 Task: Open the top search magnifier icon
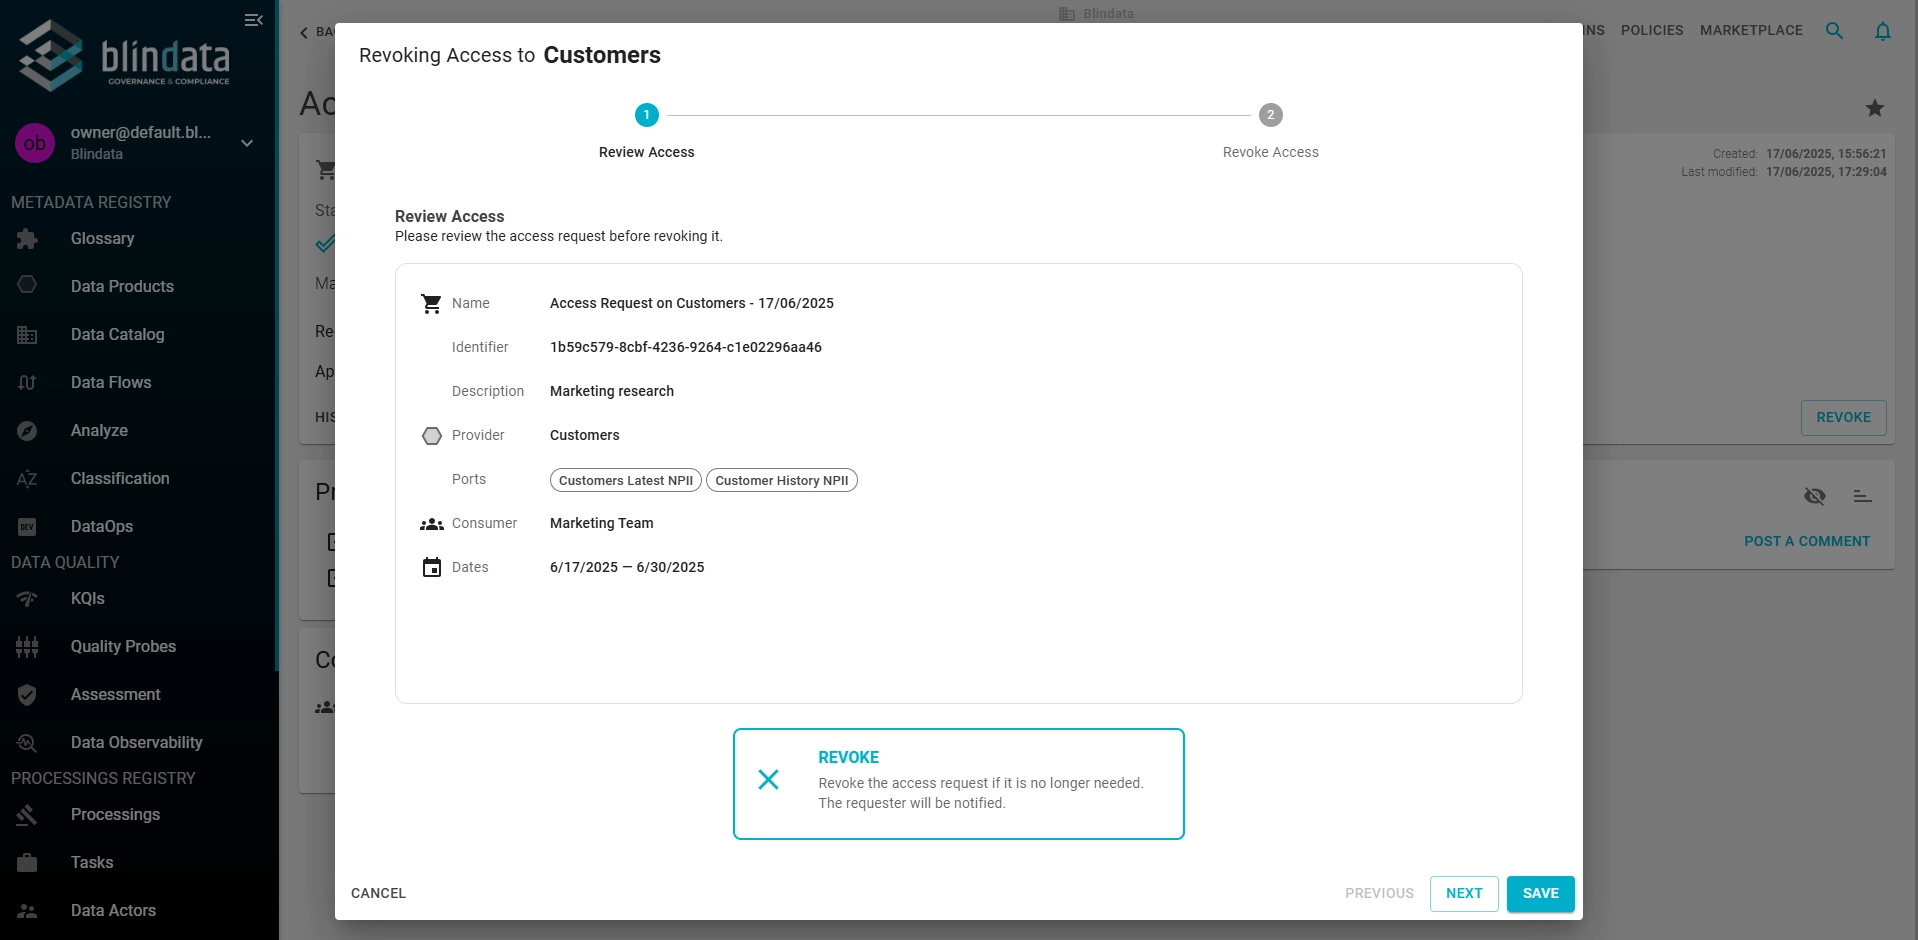(x=1834, y=31)
